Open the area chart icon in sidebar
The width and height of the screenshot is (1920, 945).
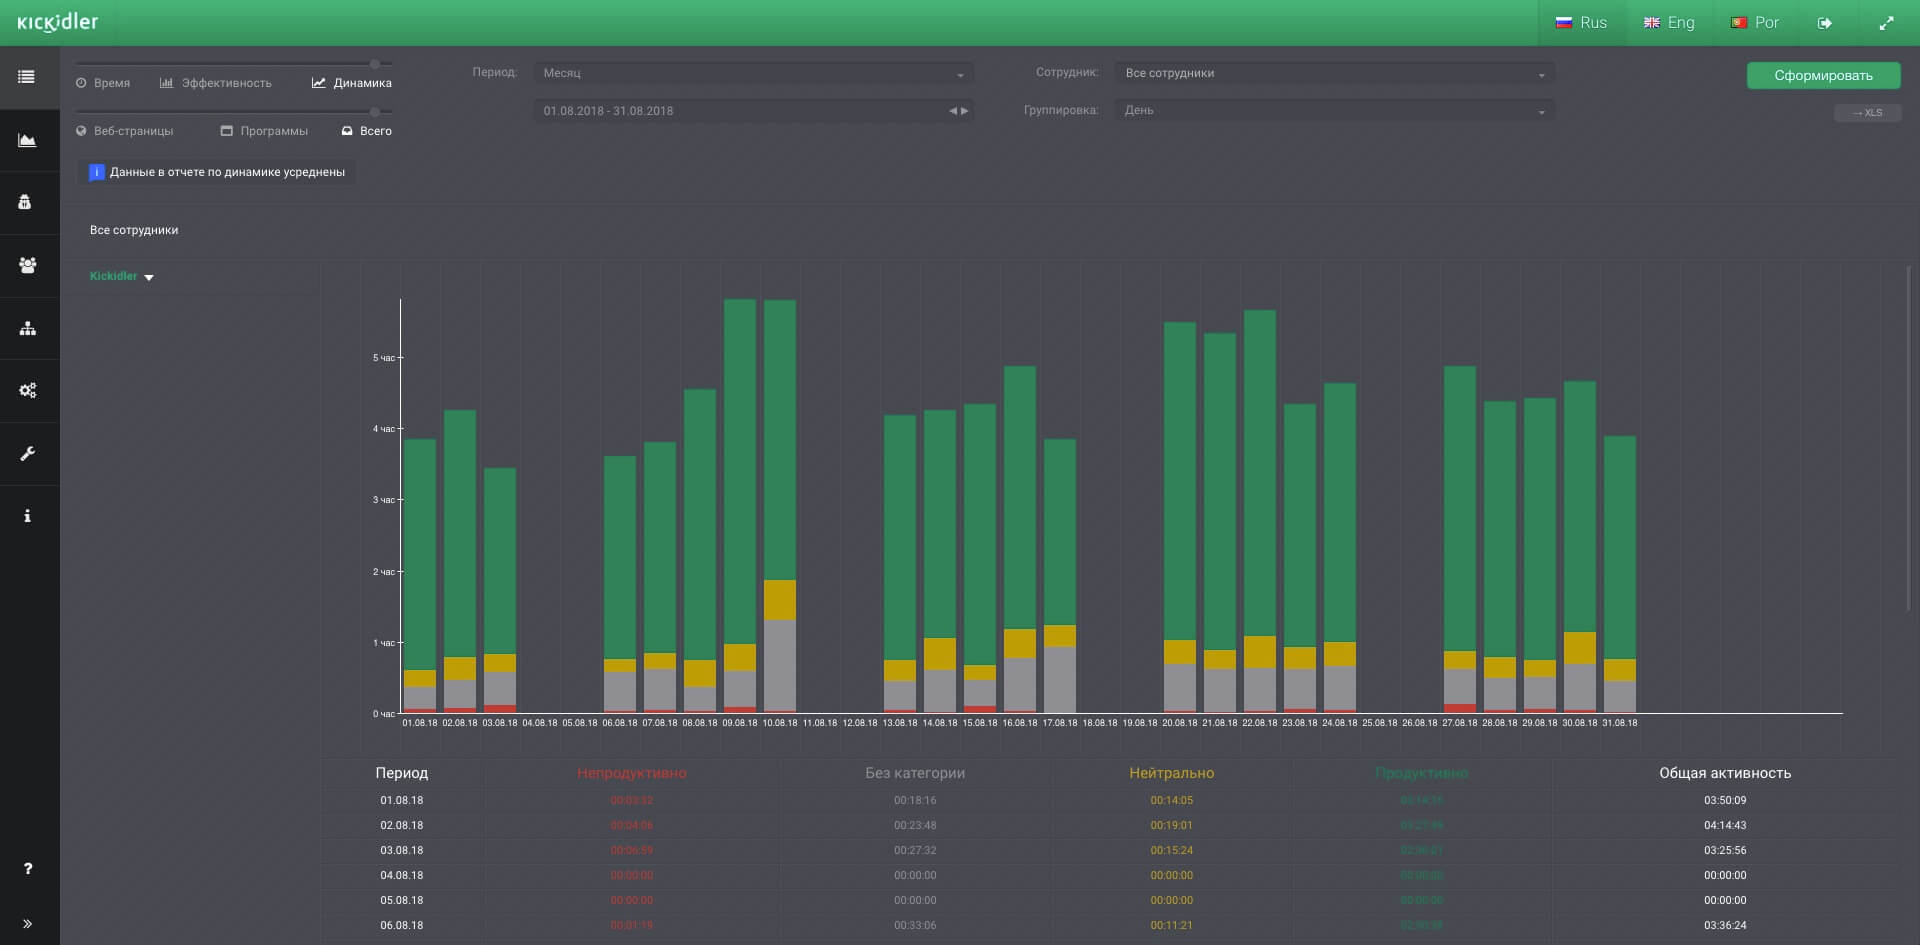coord(27,140)
